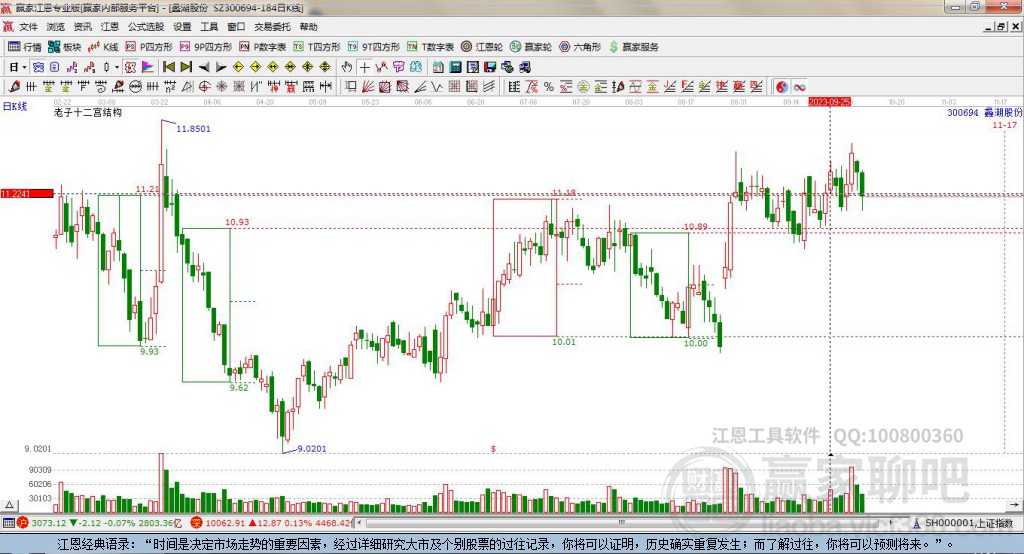Click the black right arrow icon
The height and width of the screenshot is (554, 1024).
[221, 67]
